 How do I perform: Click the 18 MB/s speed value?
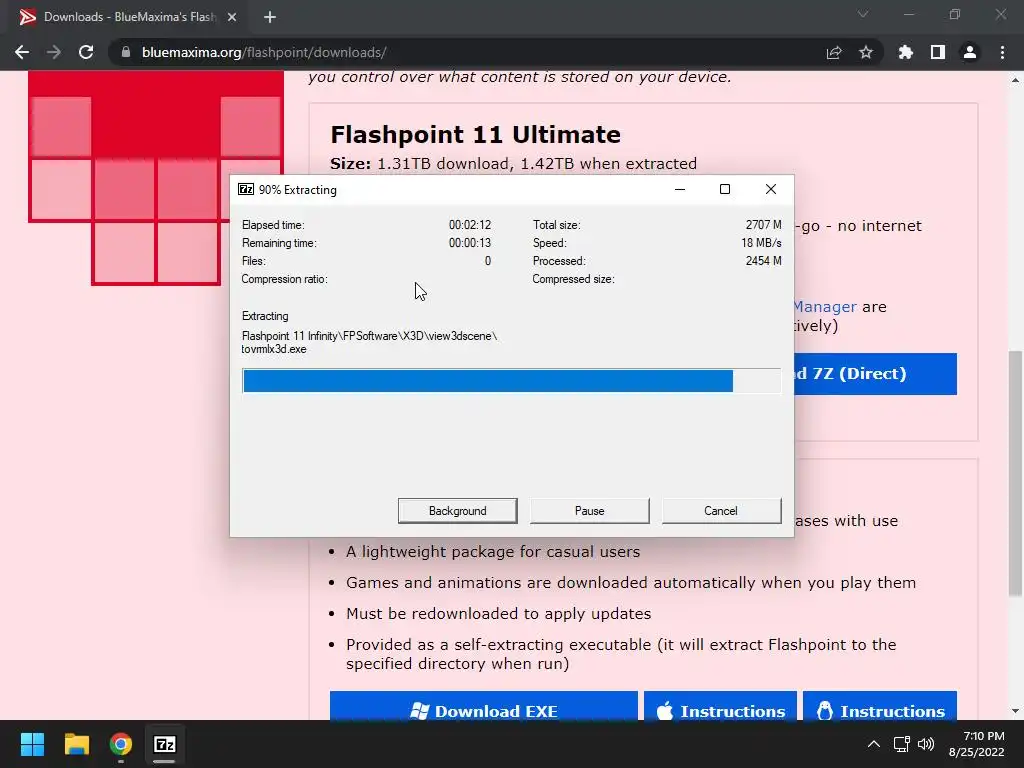pyautogui.click(x=761, y=243)
